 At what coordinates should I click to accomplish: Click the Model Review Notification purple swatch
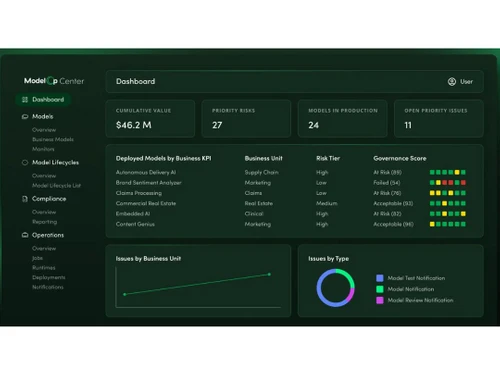click(380, 300)
